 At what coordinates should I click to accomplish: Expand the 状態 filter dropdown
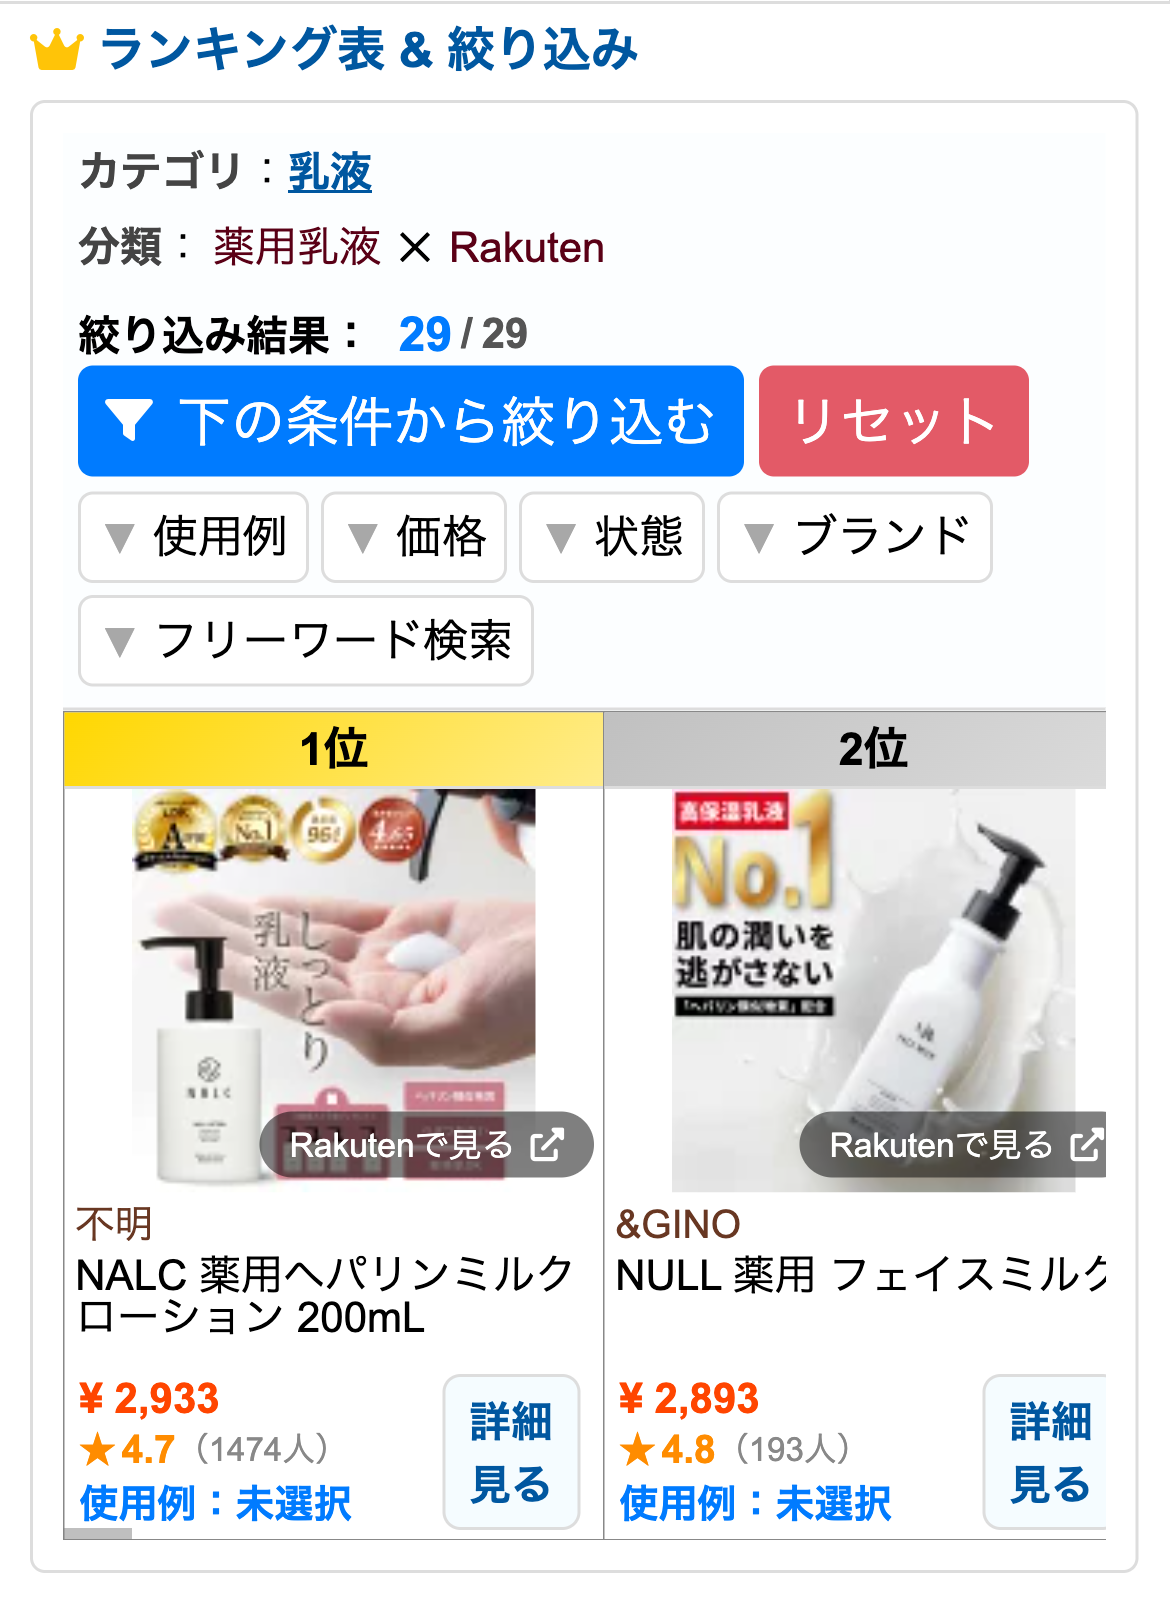pyautogui.click(x=612, y=537)
